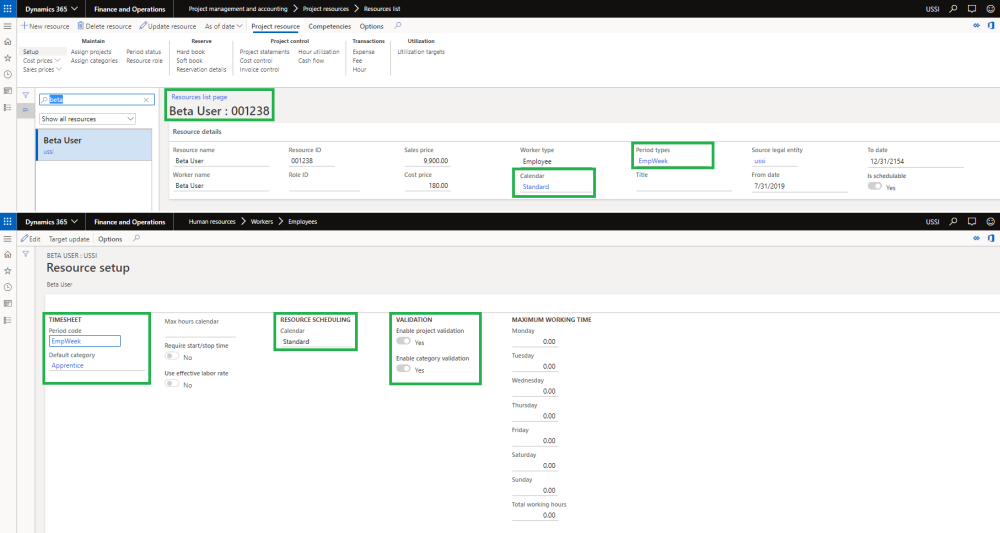The height and width of the screenshot is (533, 1000).
Task: Expand Cost prices menu
Action: click(x=41, y=61)
